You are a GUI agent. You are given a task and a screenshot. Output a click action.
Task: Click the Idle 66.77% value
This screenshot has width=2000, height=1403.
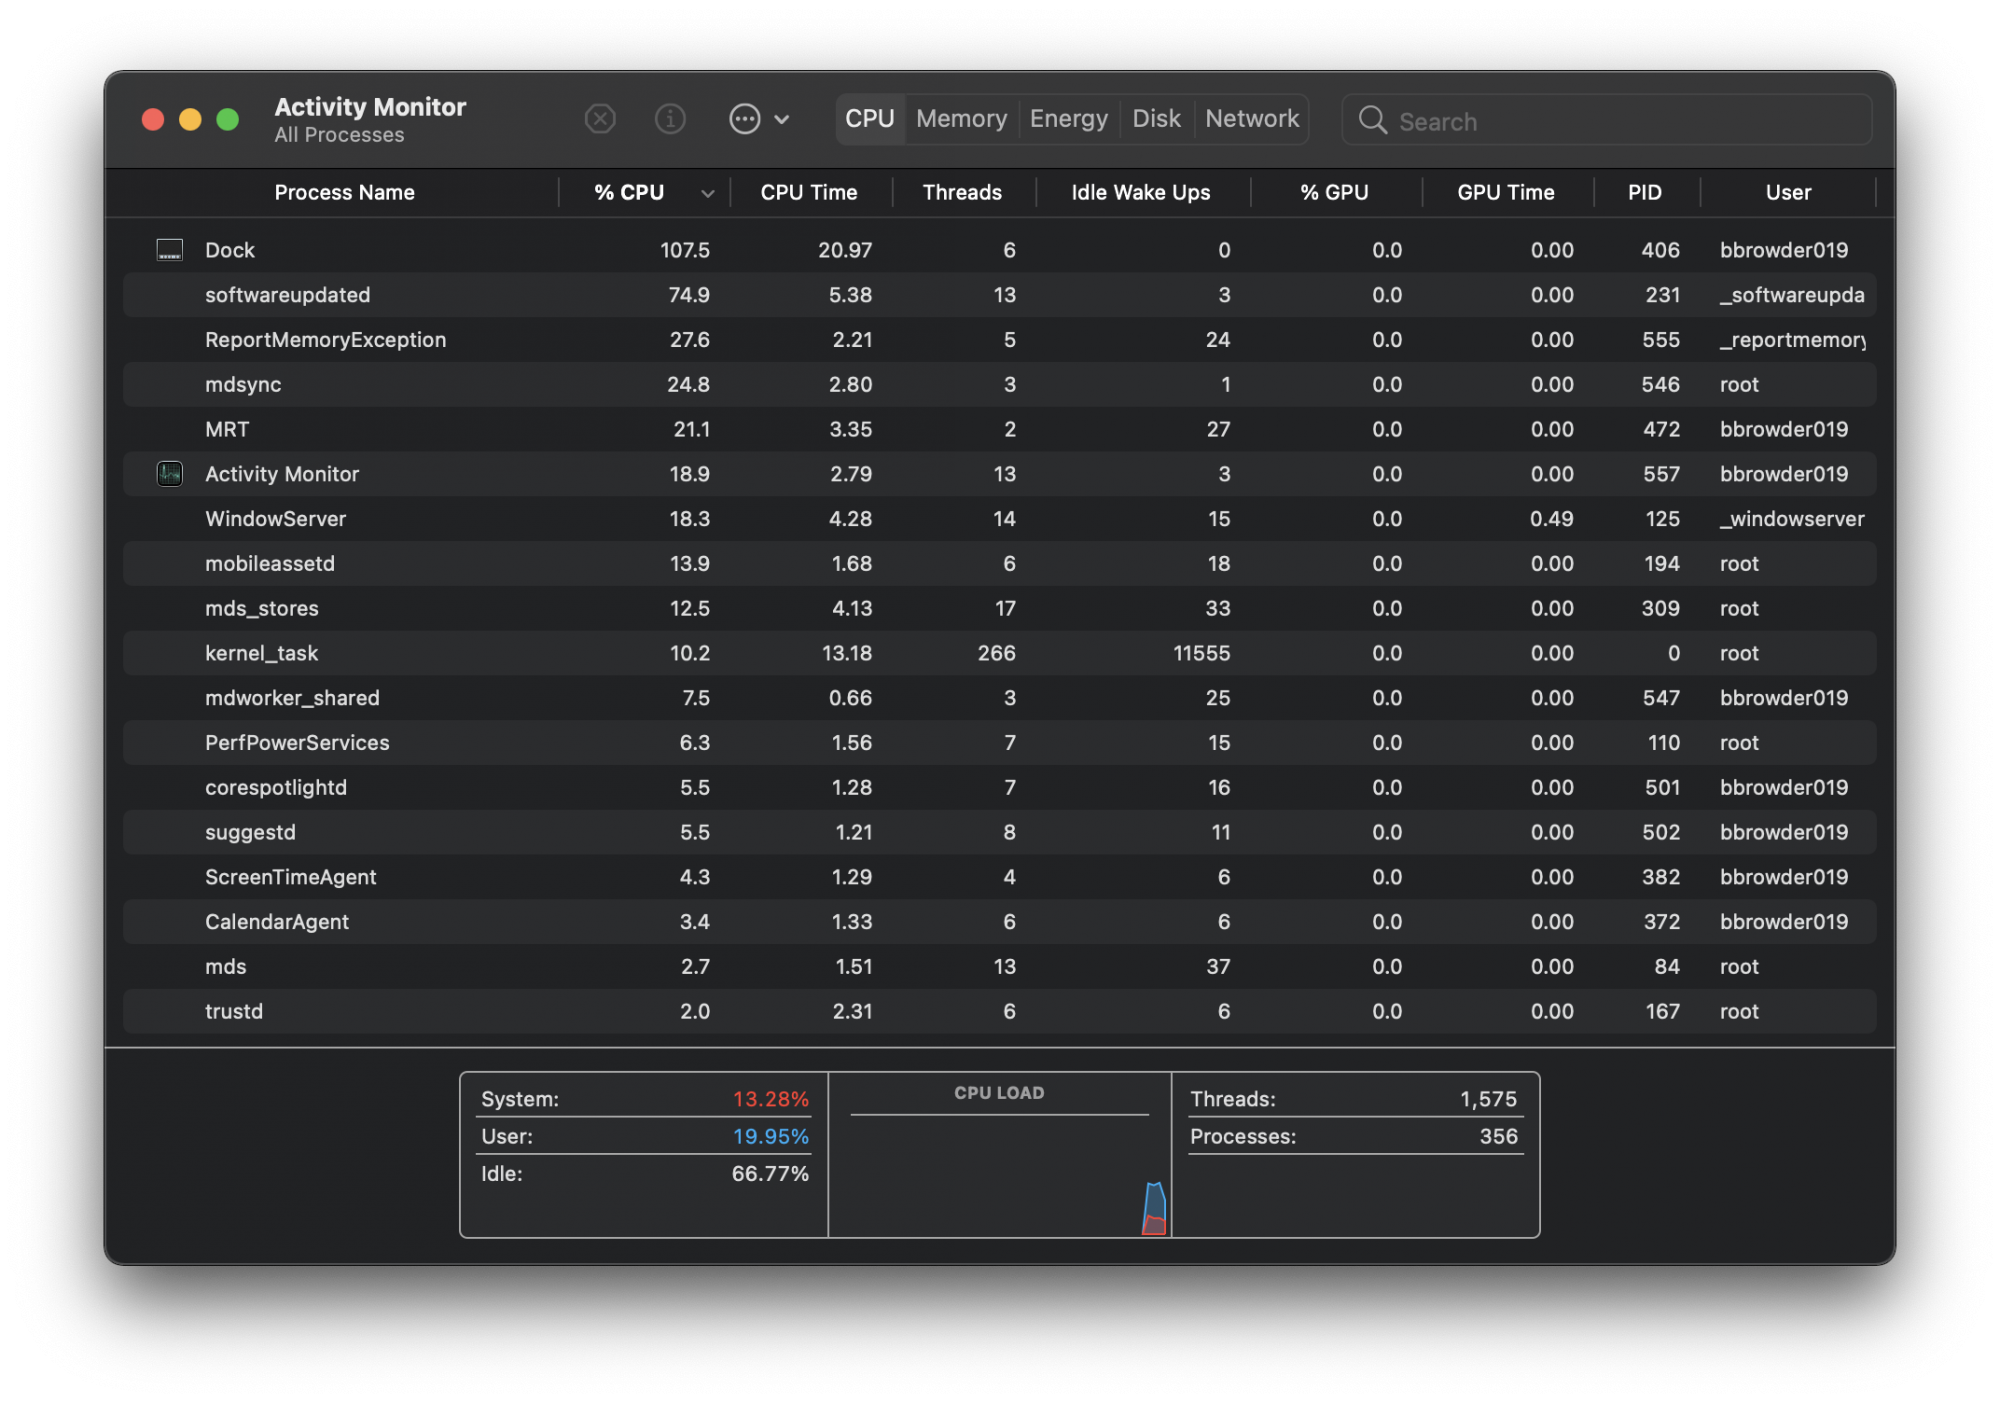770,1174
